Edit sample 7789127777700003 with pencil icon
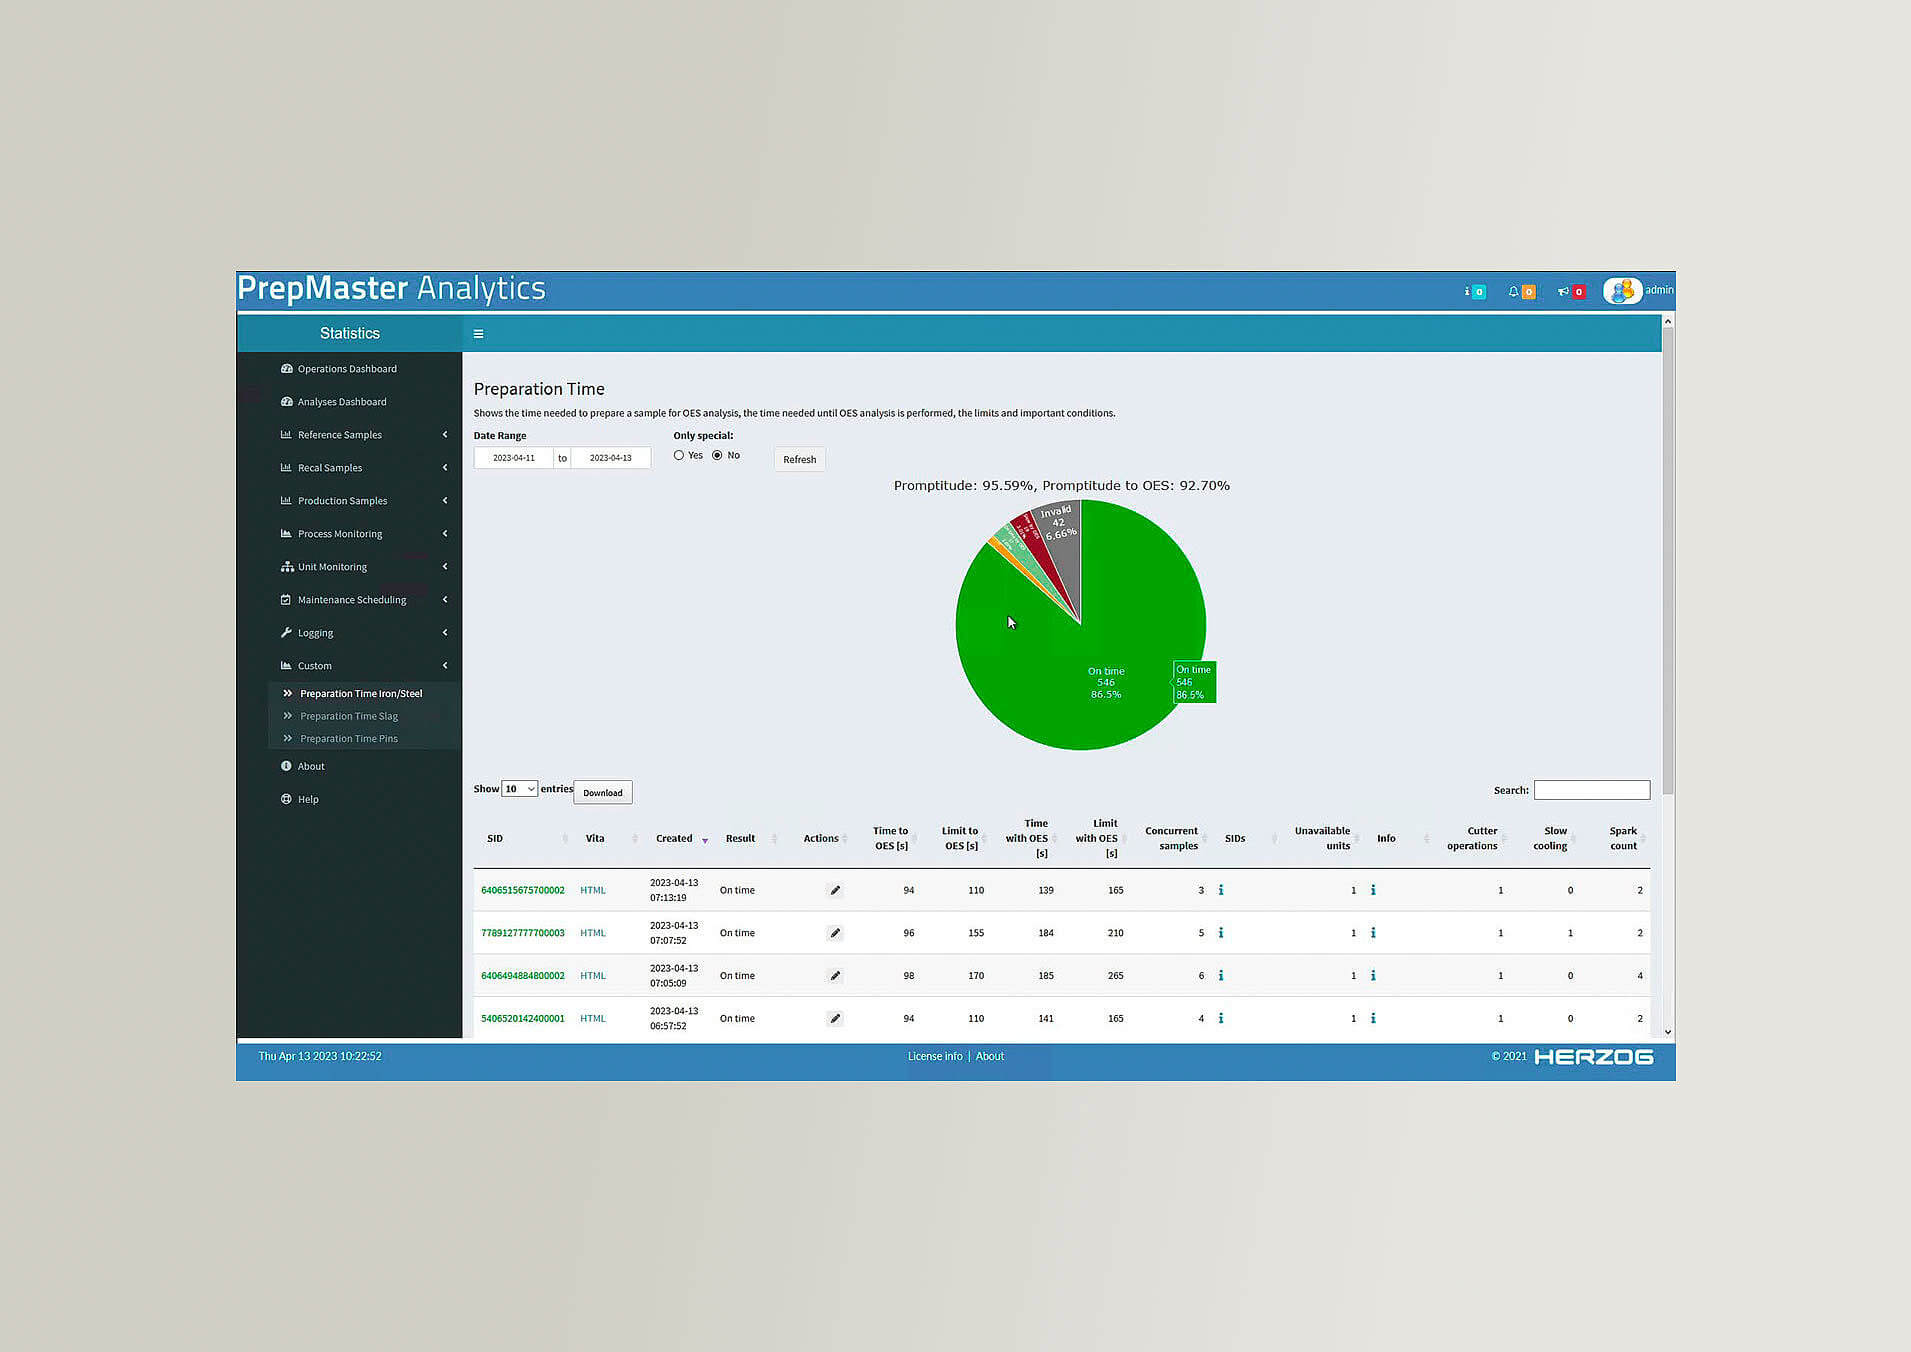Image resolution: width=1911 pixels, height=1352 pixels. click(x=835, y=933)
